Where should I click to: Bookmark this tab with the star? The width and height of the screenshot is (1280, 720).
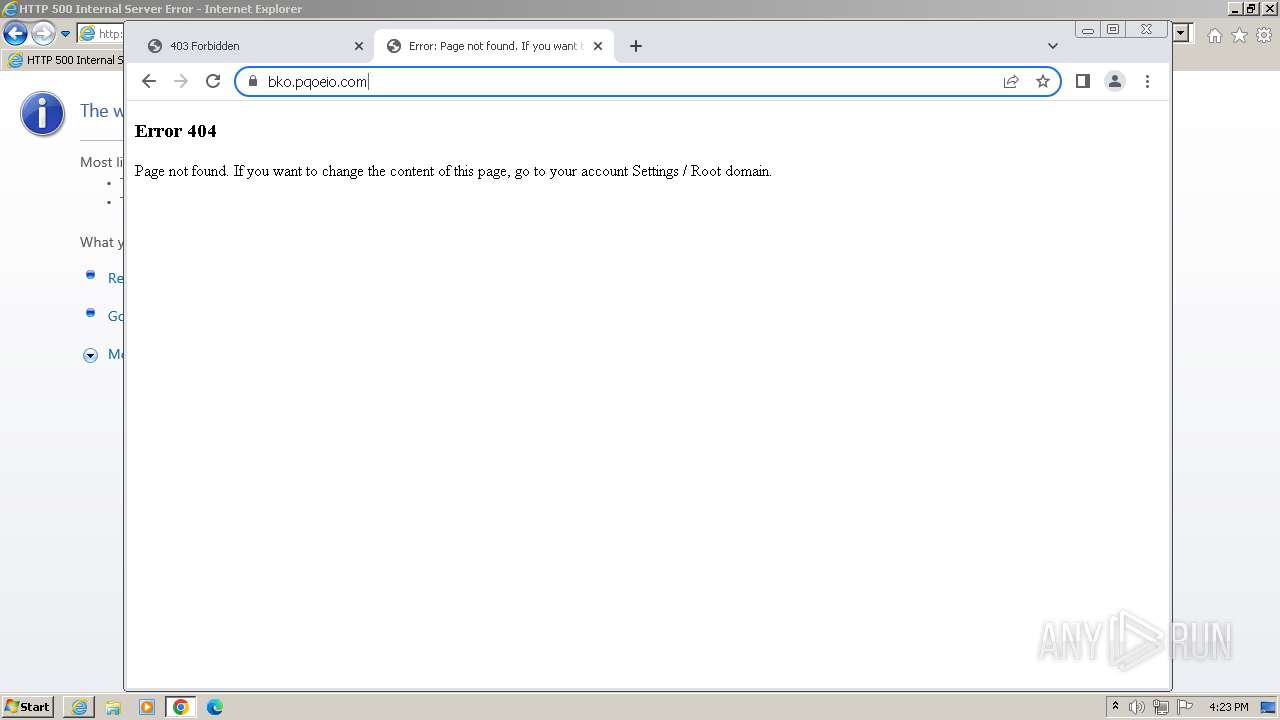point(1043,81)
